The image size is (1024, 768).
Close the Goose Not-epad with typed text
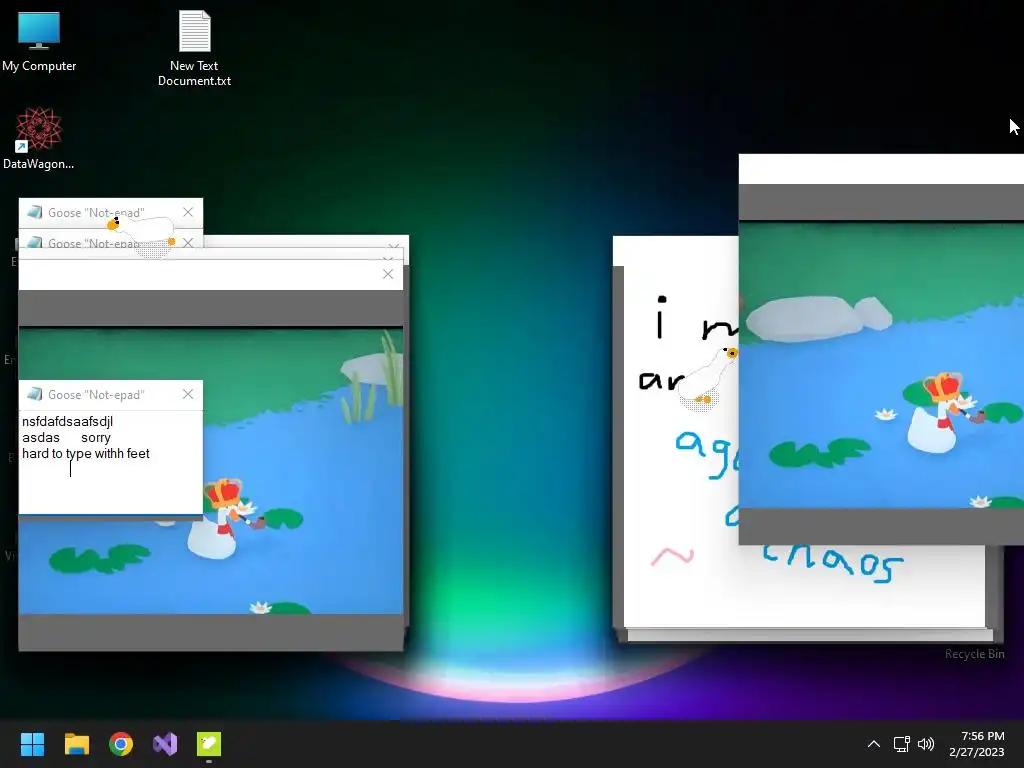(x=188, y=394)
